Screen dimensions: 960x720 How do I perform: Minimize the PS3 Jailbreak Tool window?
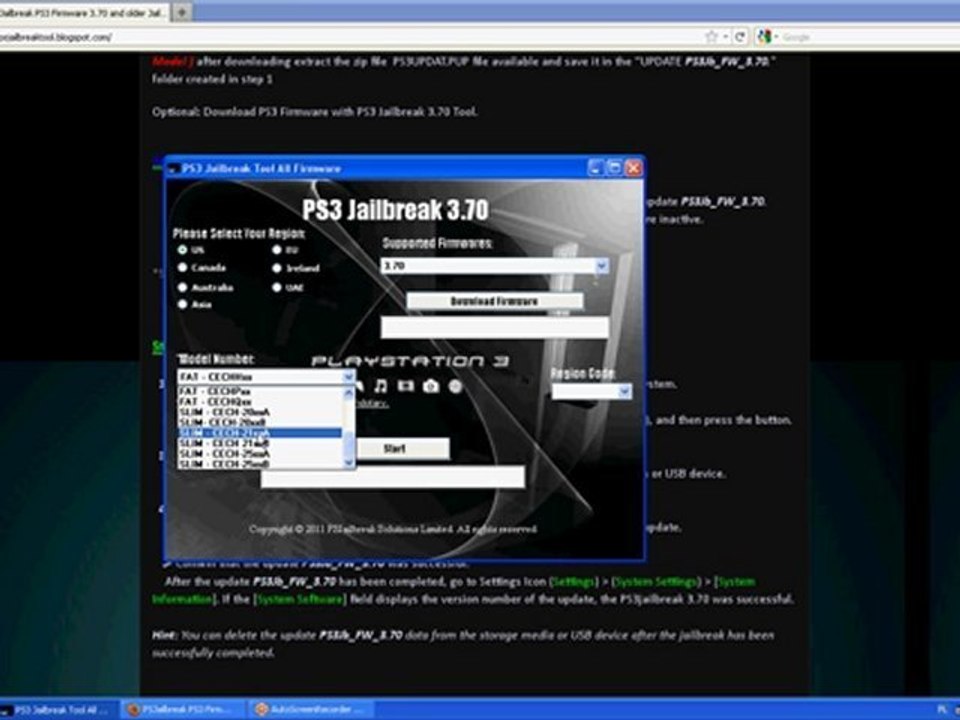[x=595, y=168]
